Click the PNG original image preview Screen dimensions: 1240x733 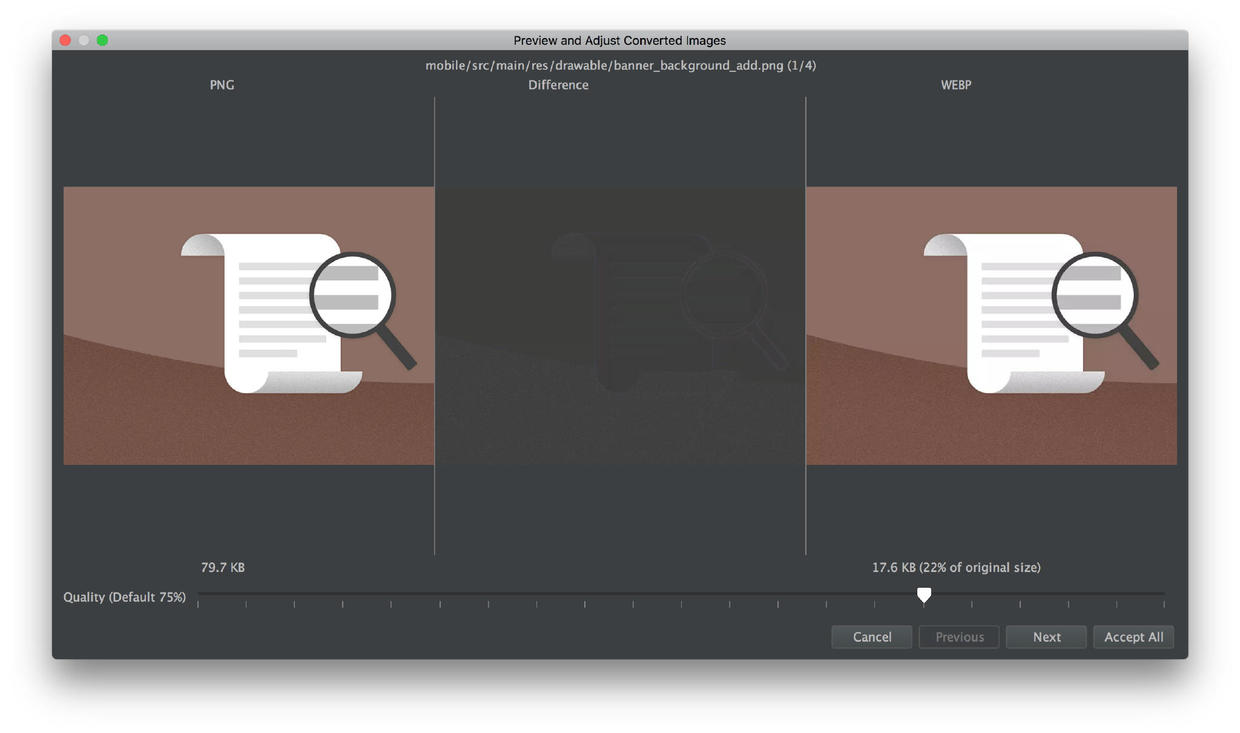(249, 325)
